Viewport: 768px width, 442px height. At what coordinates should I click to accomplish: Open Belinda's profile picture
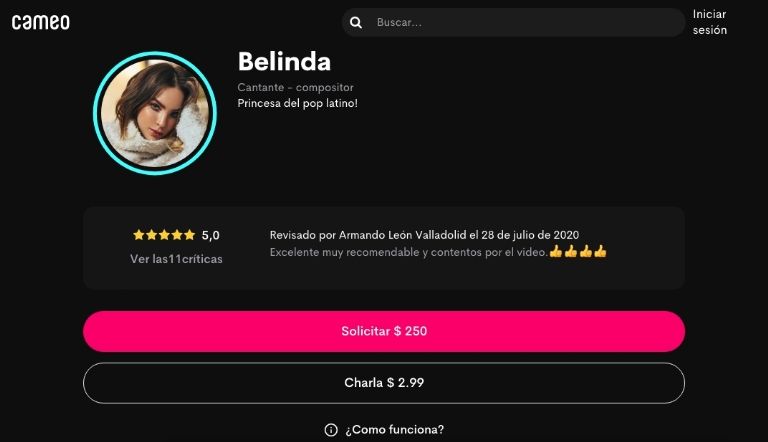155,113
